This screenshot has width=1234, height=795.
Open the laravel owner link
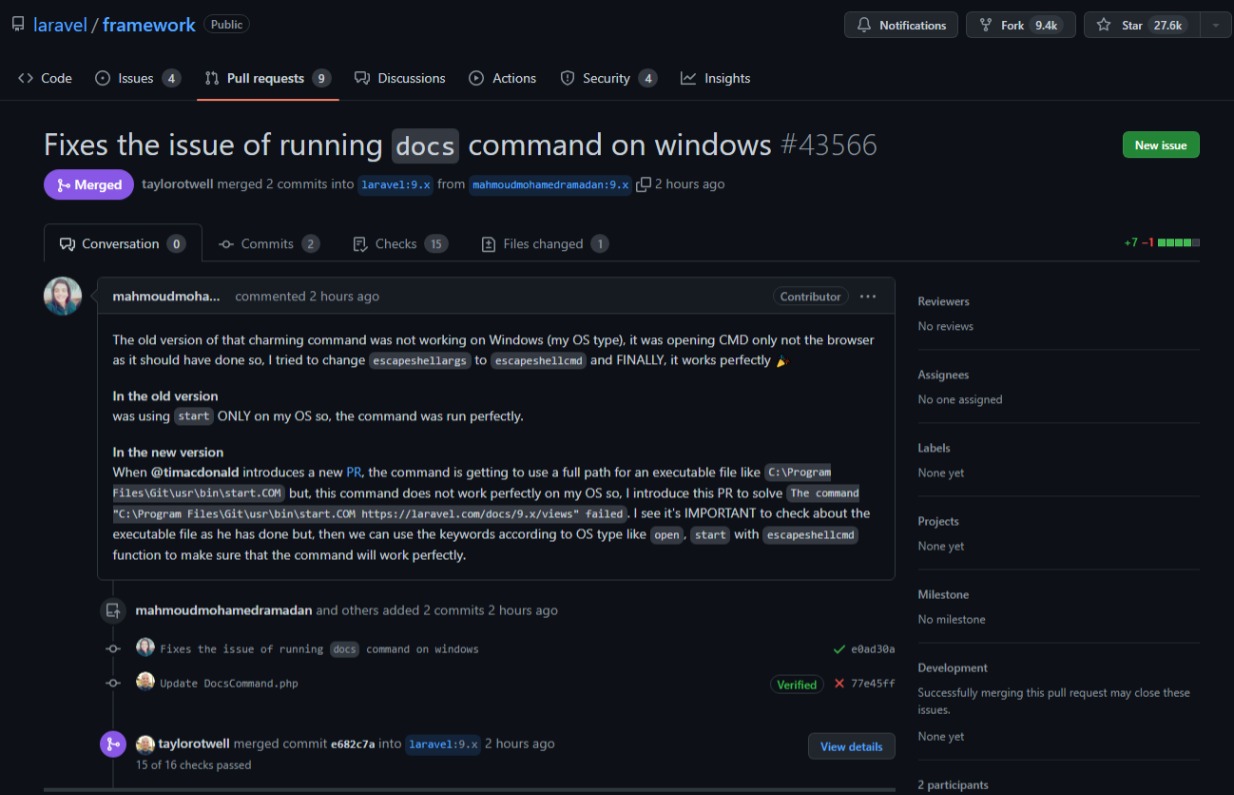[60, 25]
